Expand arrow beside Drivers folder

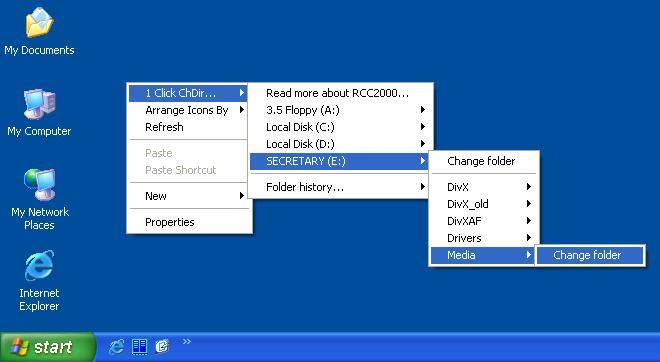529,238
